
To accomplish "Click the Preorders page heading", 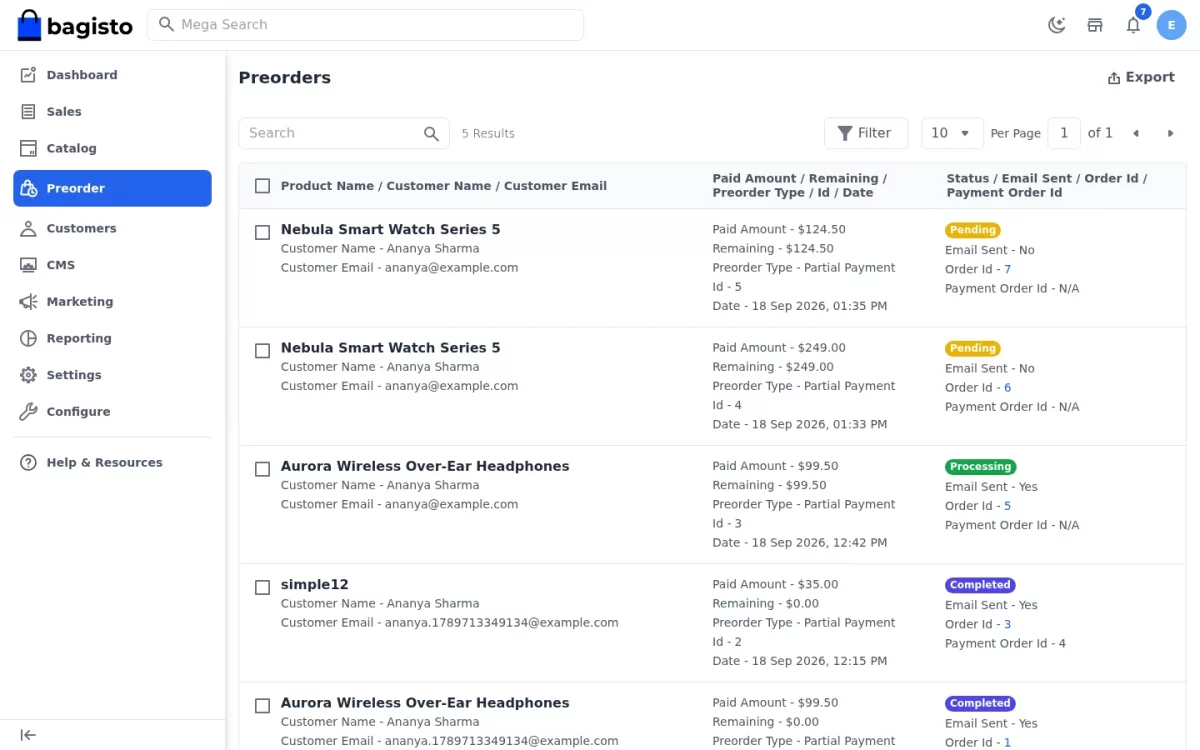I will point(284,77).
